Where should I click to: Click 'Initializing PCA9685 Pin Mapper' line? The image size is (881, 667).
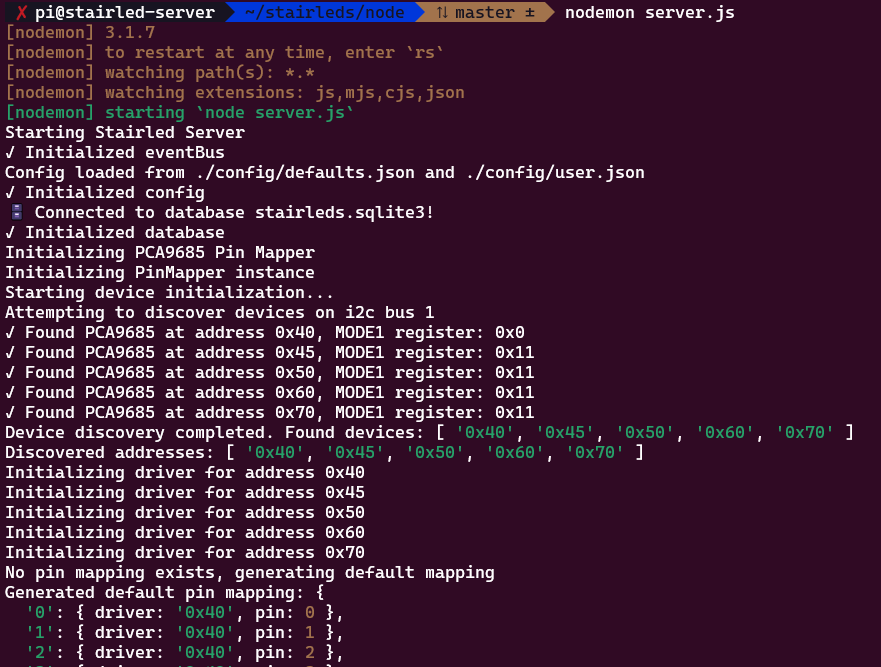click(160, 252)
